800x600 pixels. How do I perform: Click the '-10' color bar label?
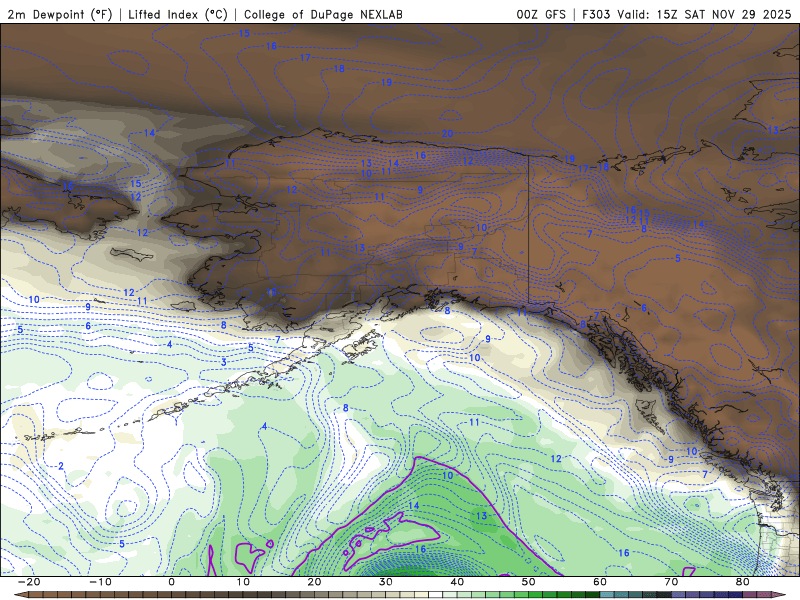tap(100, 582)
